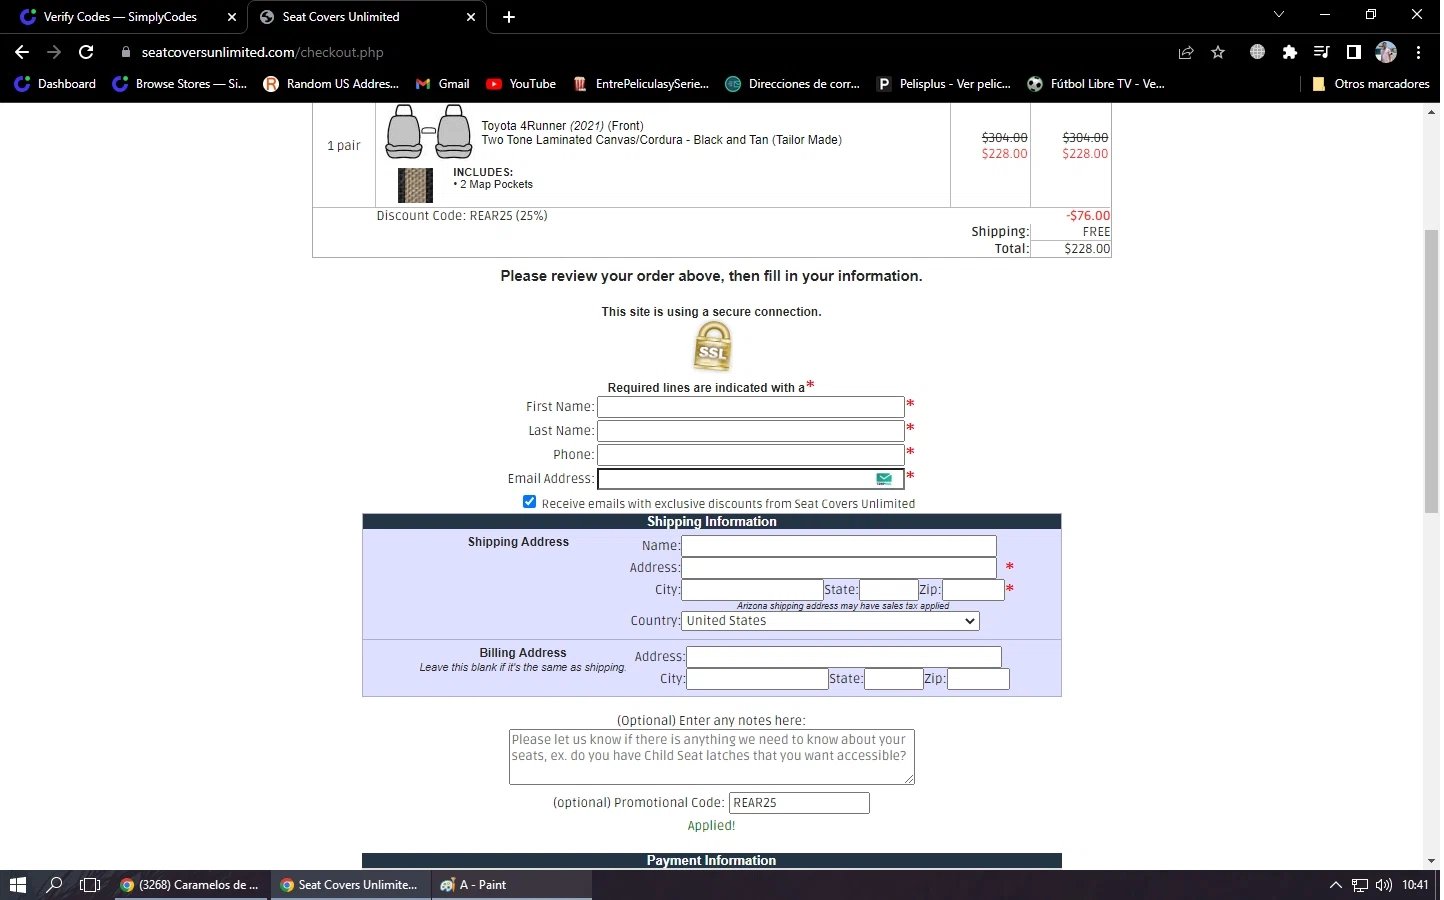Viewport: 1444px width, 900px height.
Task: Click the browser forward arrow
Action: pos(54,52)
